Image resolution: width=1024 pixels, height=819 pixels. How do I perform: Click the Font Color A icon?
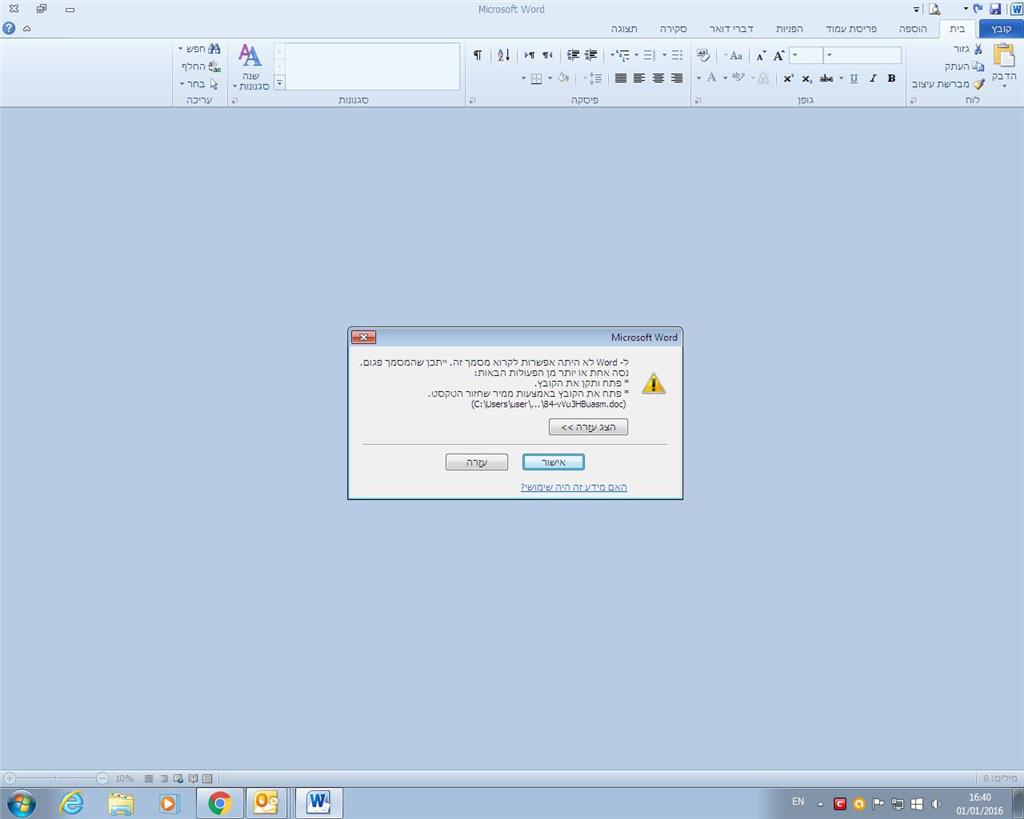712,78
